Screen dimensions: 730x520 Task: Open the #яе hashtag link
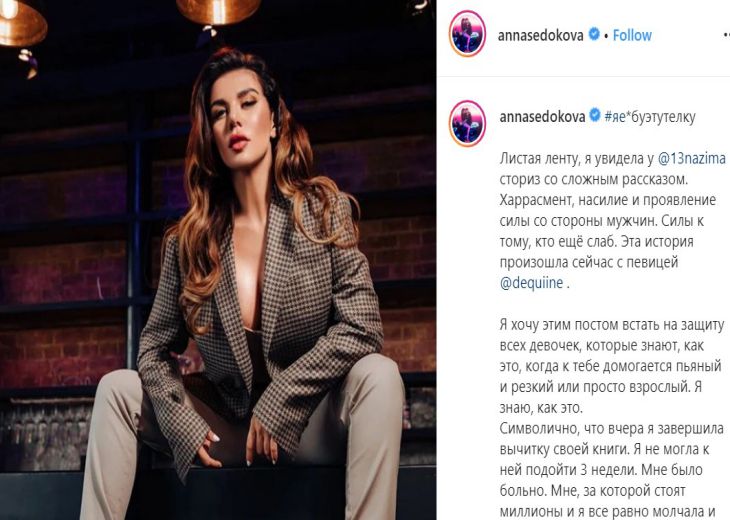(614, 116)
